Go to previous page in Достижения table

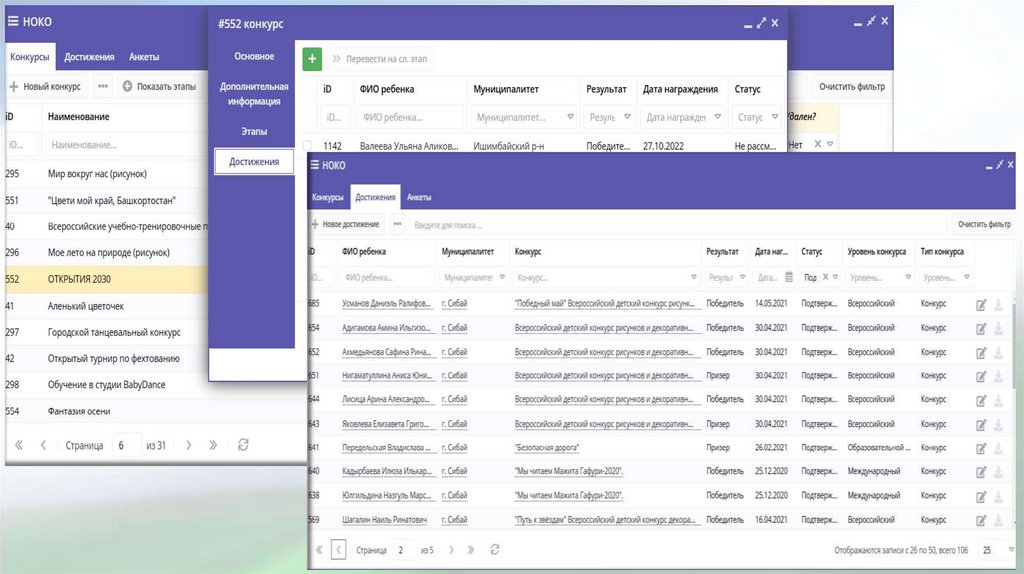(x=338, y=550)
